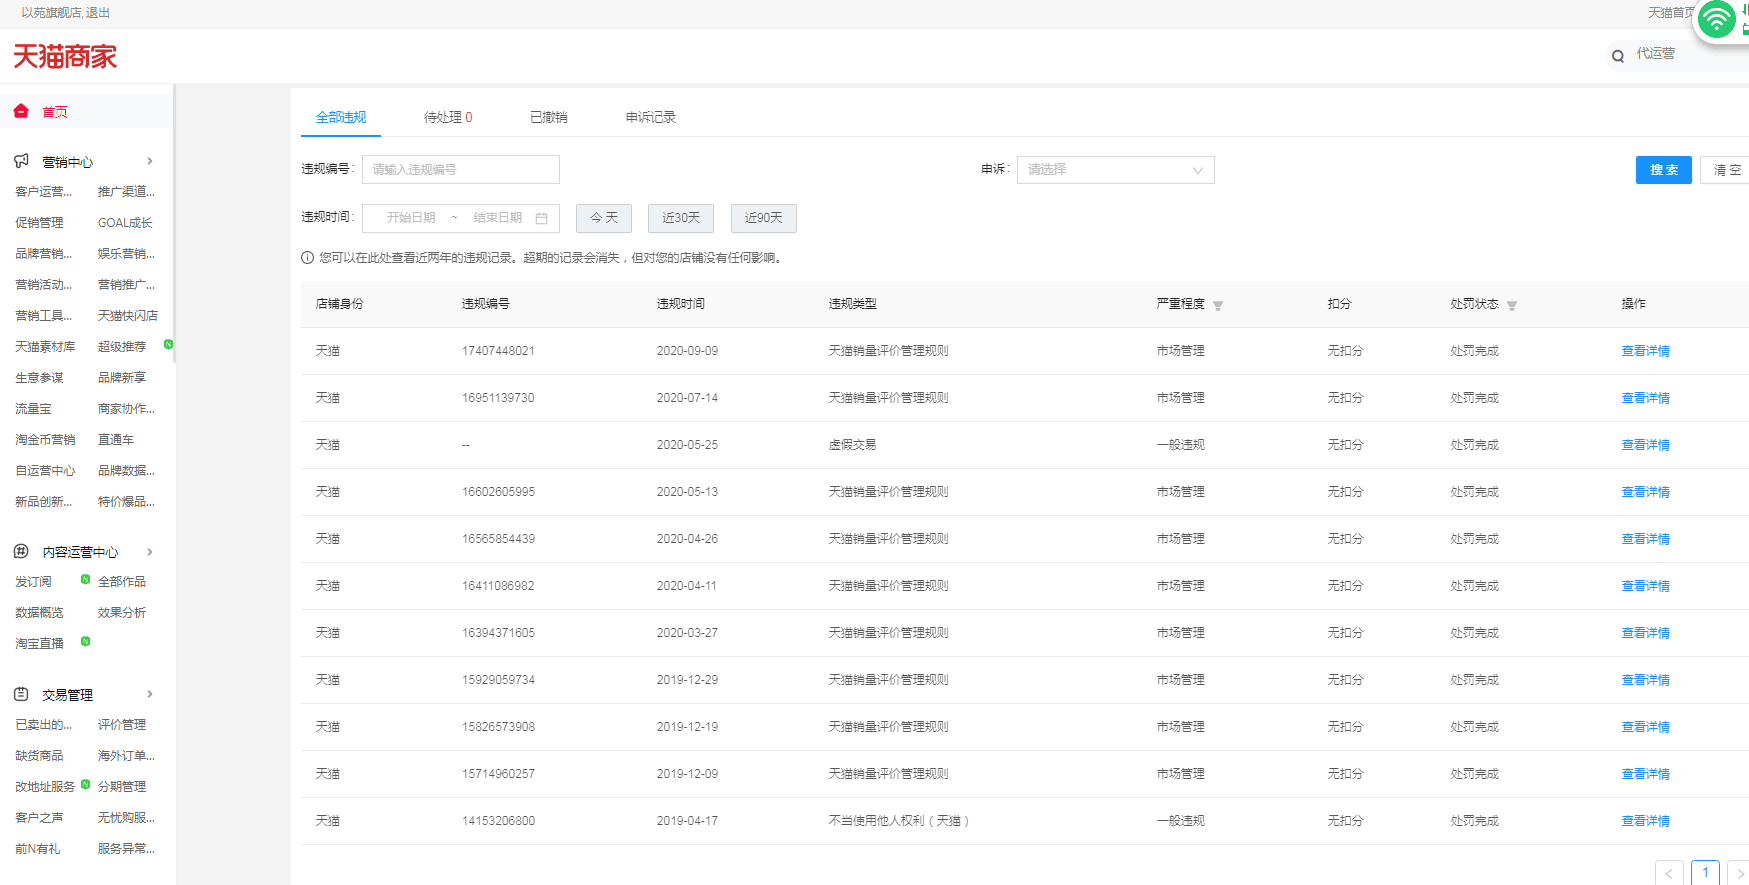This screenshot has height=885, width=1749.
Task: Expand the 内容运营中心 section chevron
Action: (150, 552)
